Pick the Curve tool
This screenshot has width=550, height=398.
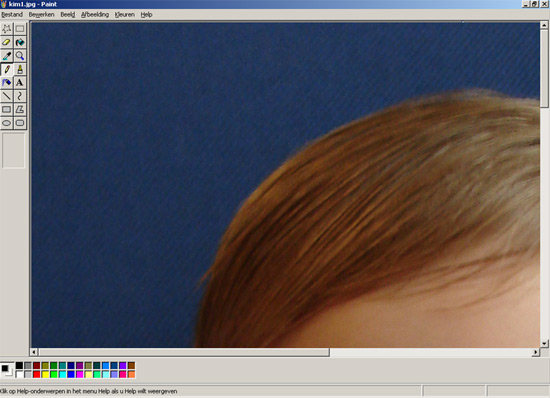tap(20, 96)
